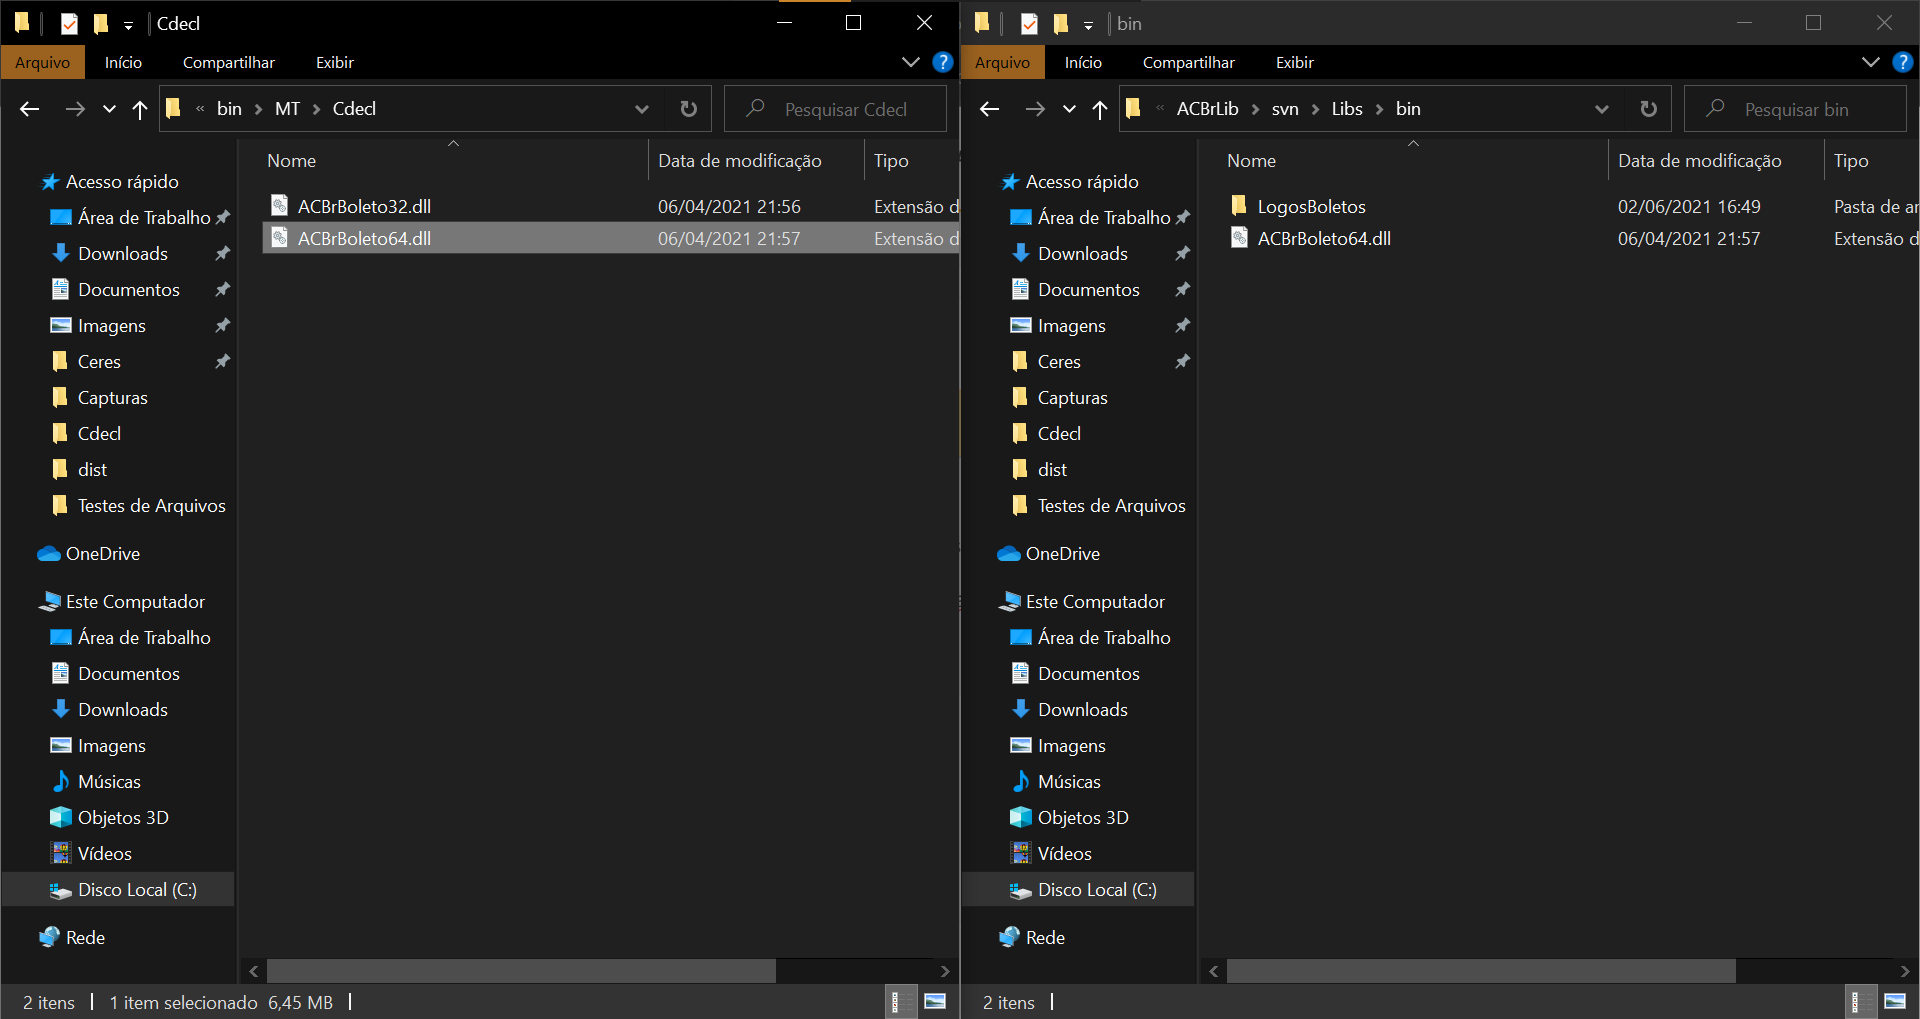Open OneDrive in the Cdecl window sidebar
Screen dimensions: 1920x1019
(102, 553)
